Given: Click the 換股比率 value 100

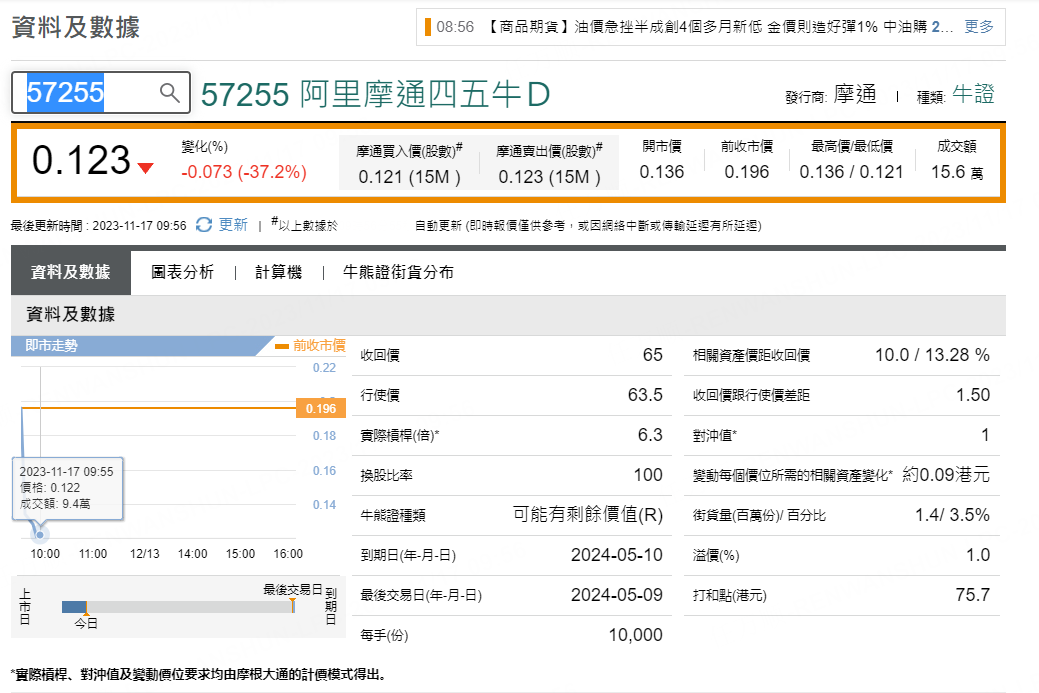Looking at the screenshot, I should (x=648, y=474).
